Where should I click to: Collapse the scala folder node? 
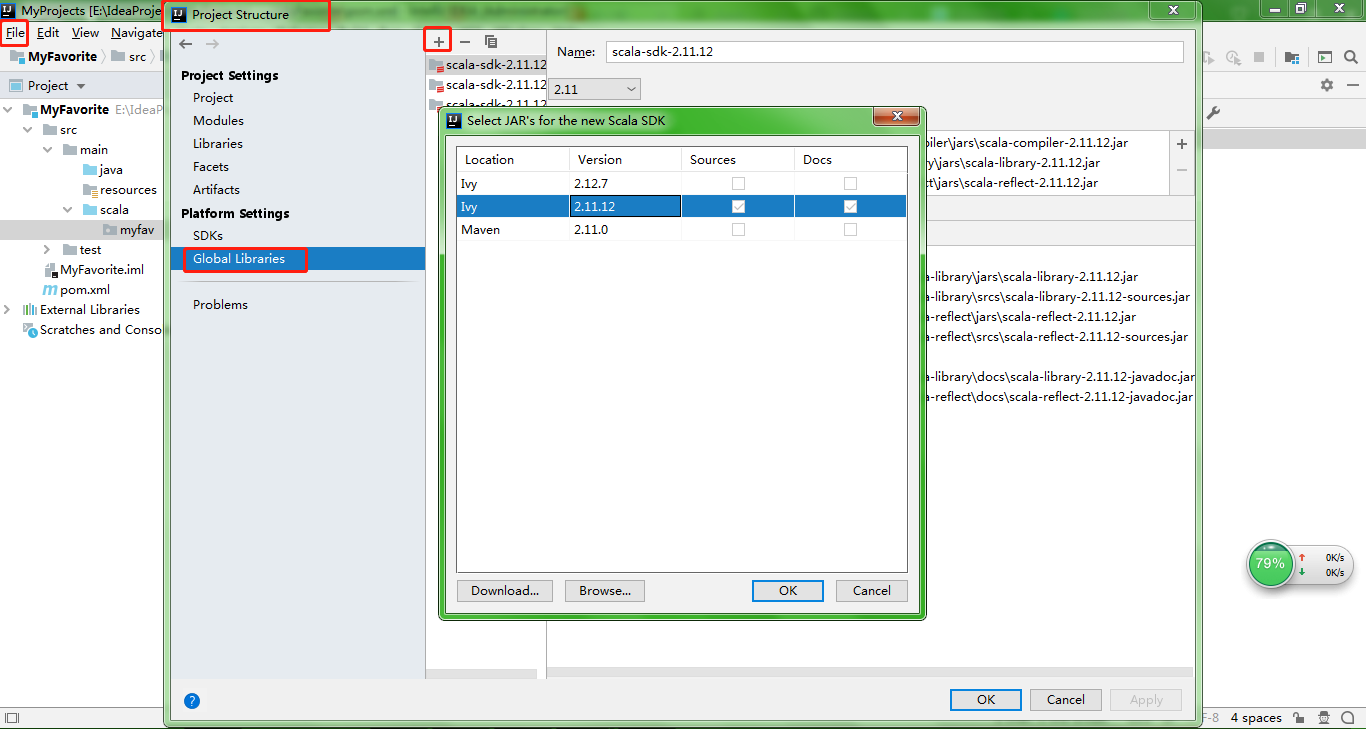(x=67, y=210)
